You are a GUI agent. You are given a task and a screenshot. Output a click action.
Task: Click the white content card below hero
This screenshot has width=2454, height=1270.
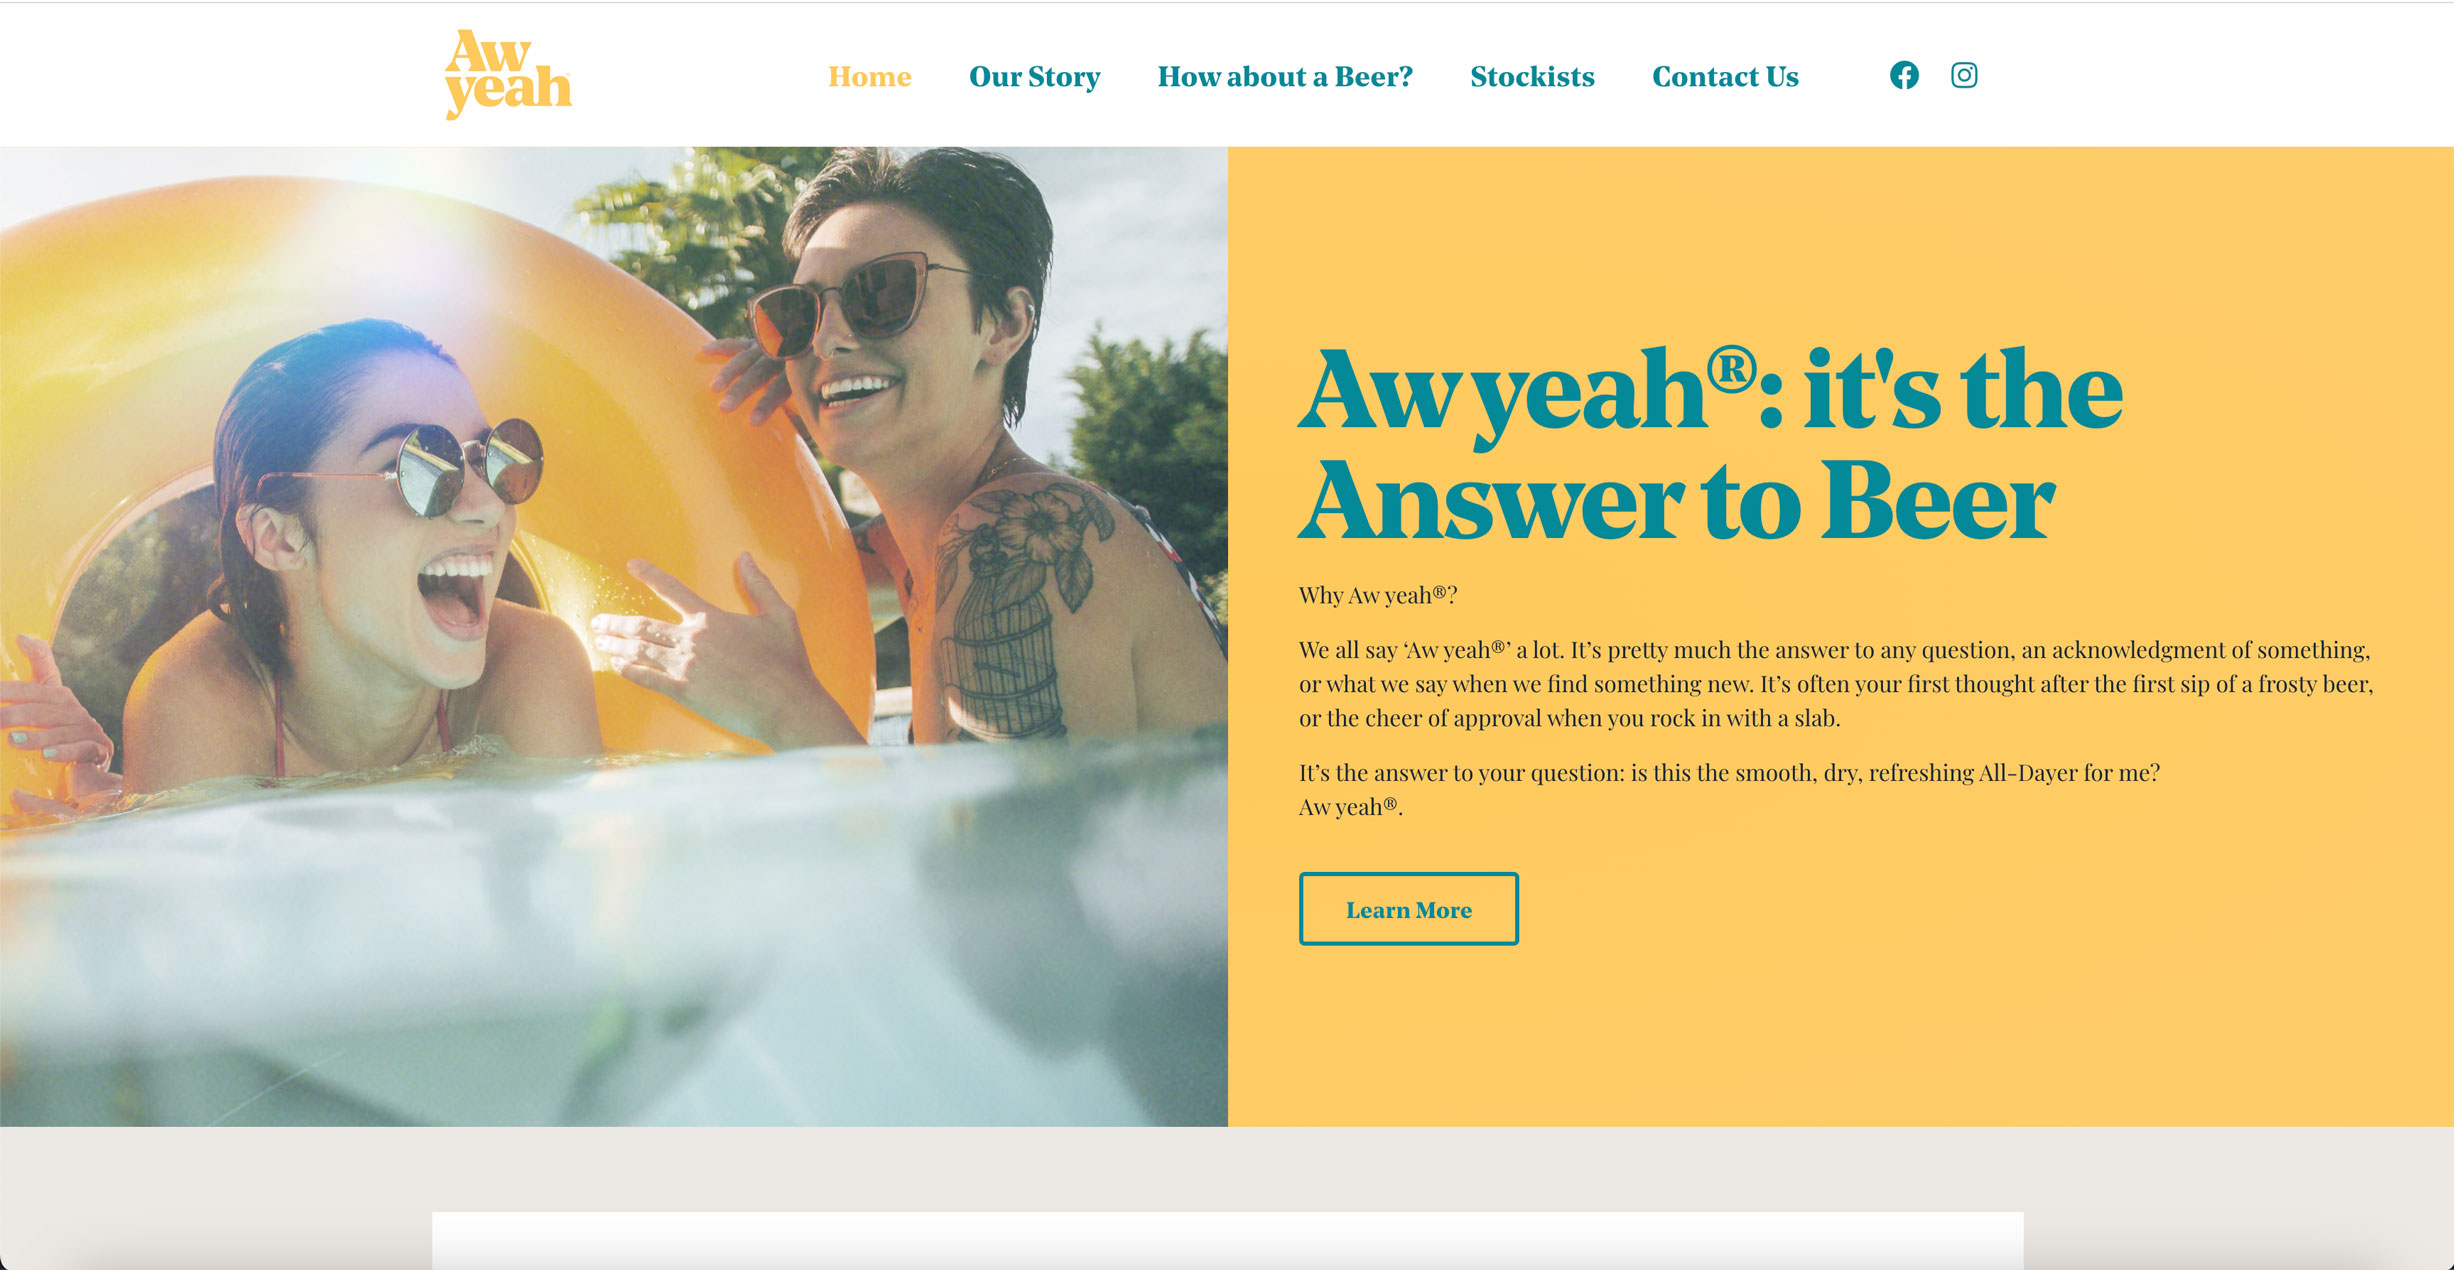click(1227, 1240)
